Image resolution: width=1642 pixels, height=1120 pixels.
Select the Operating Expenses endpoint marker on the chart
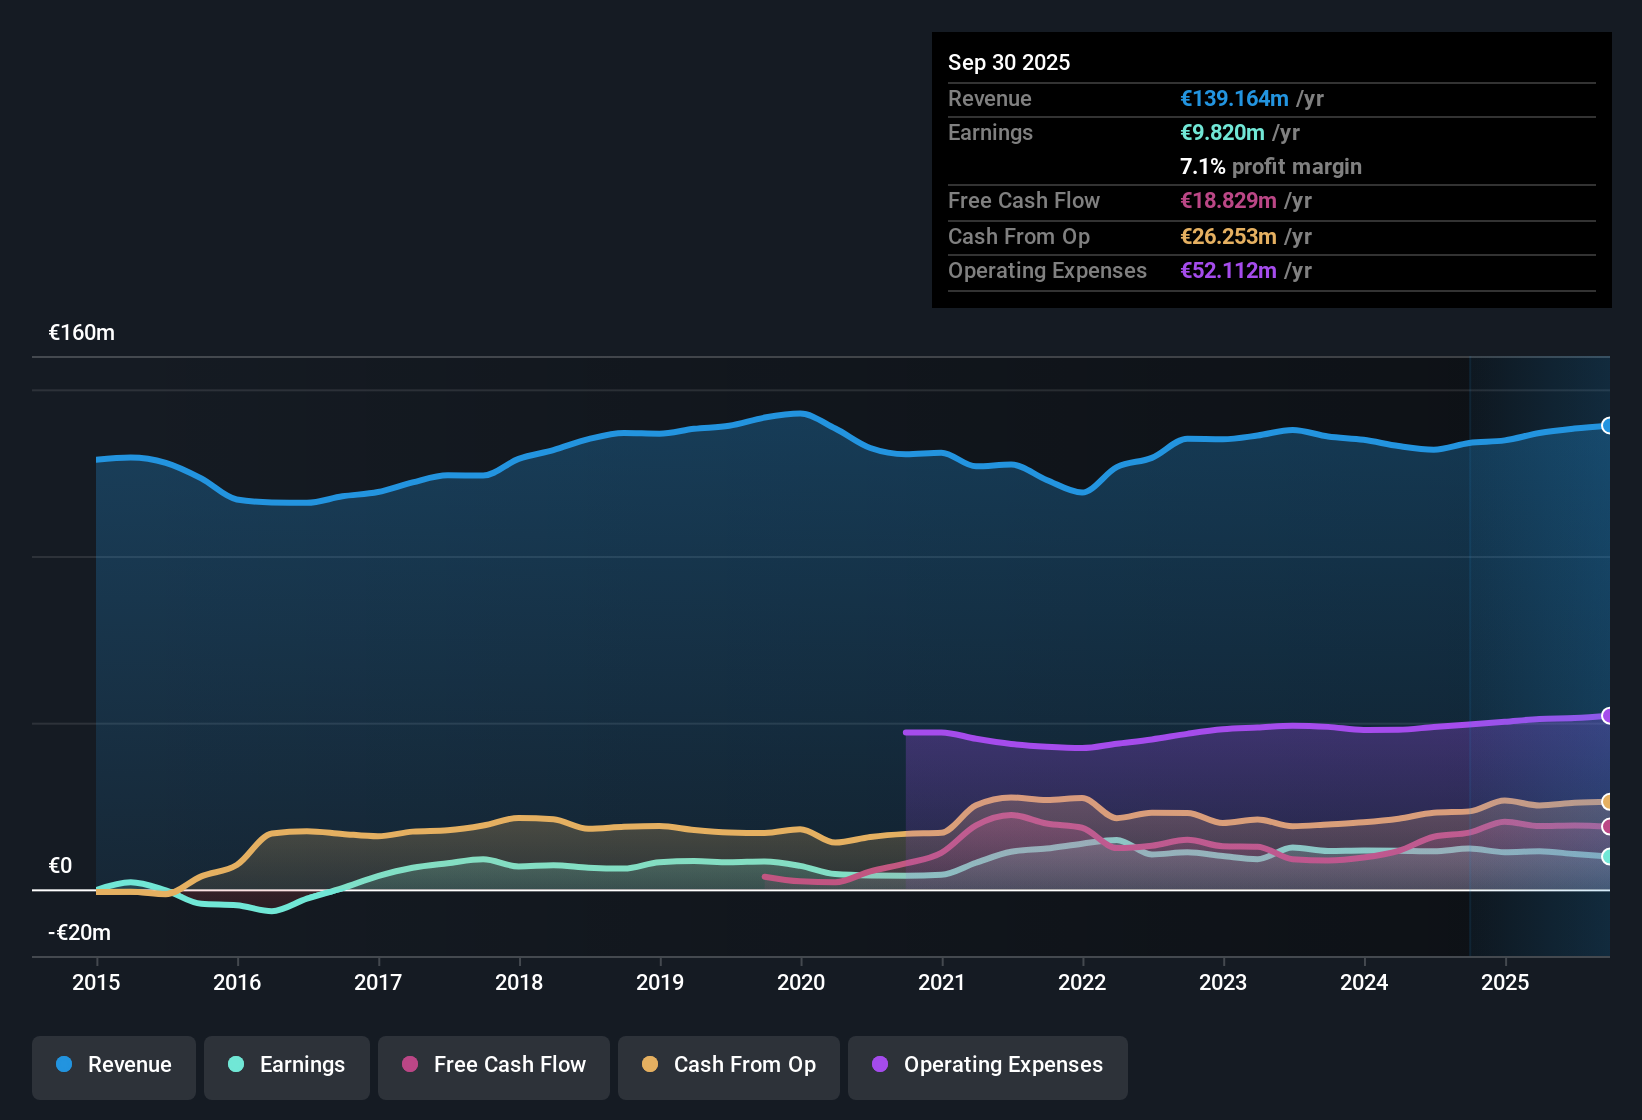[1607, 715]
